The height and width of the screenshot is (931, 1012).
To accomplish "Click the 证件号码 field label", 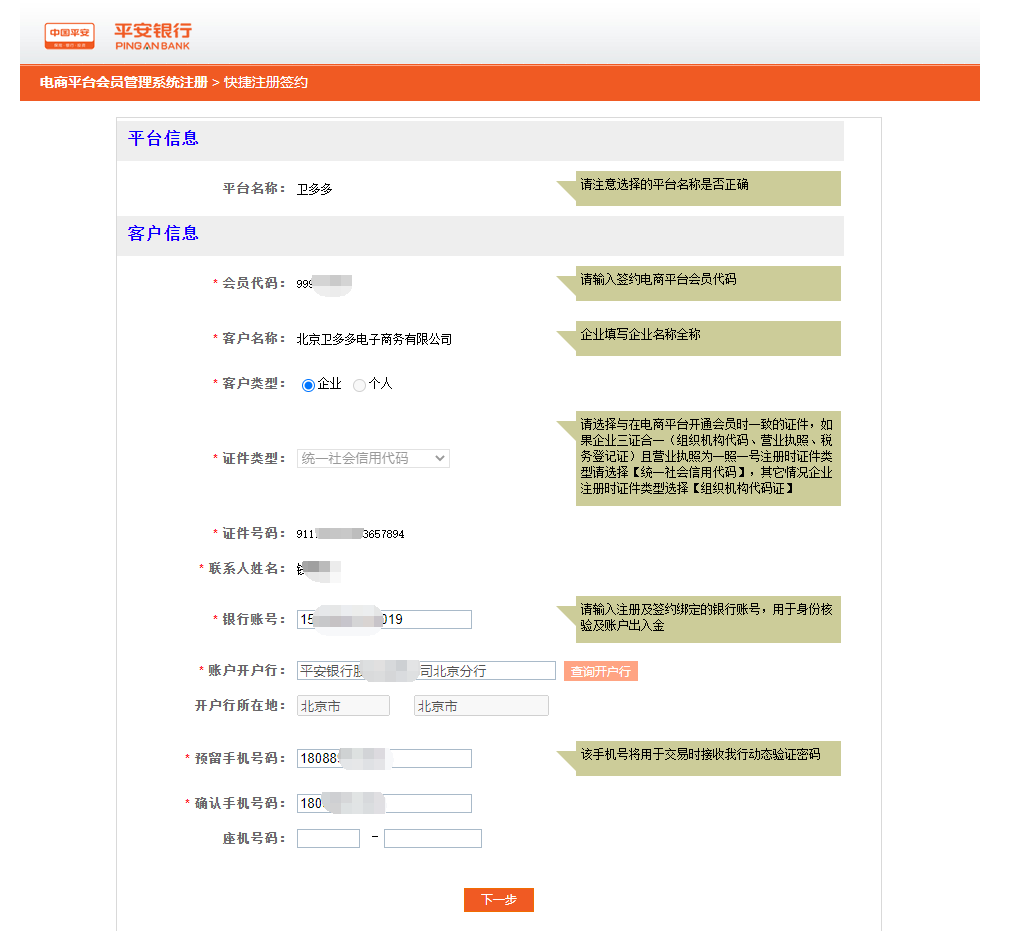I will tap(254, 533).
